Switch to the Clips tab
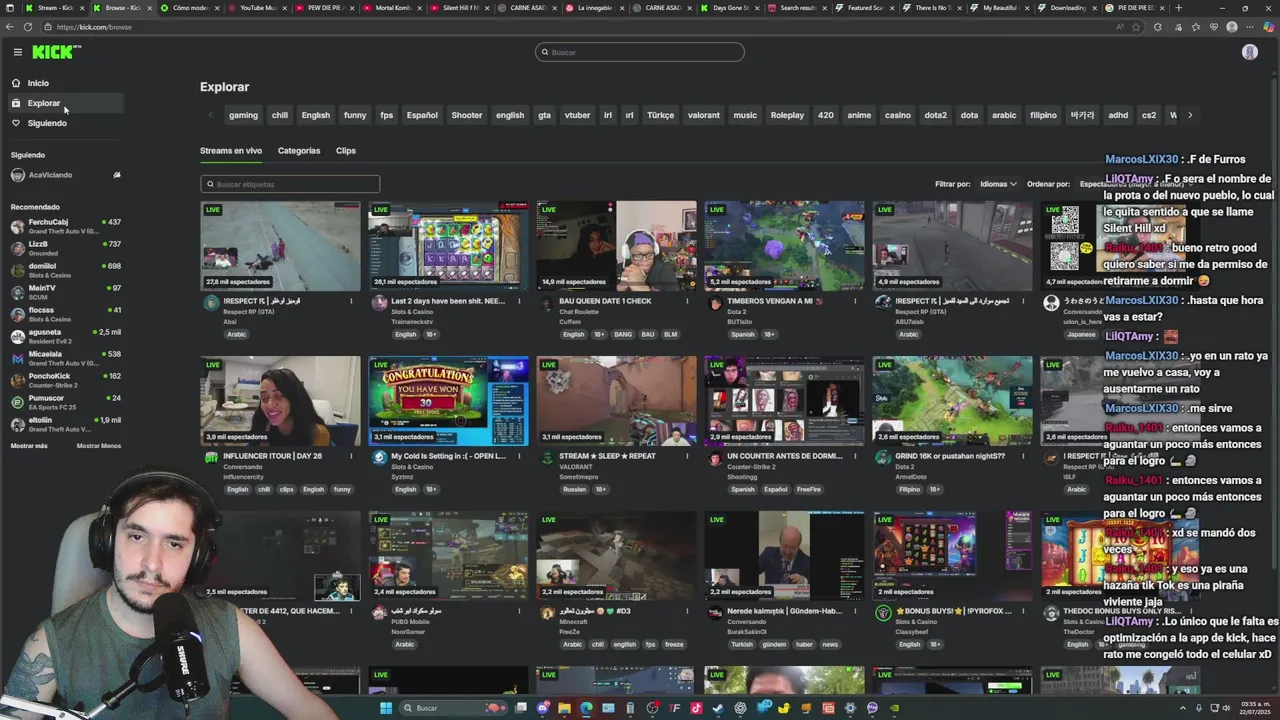Screen dimensions: 1280x720 (346, 151)
